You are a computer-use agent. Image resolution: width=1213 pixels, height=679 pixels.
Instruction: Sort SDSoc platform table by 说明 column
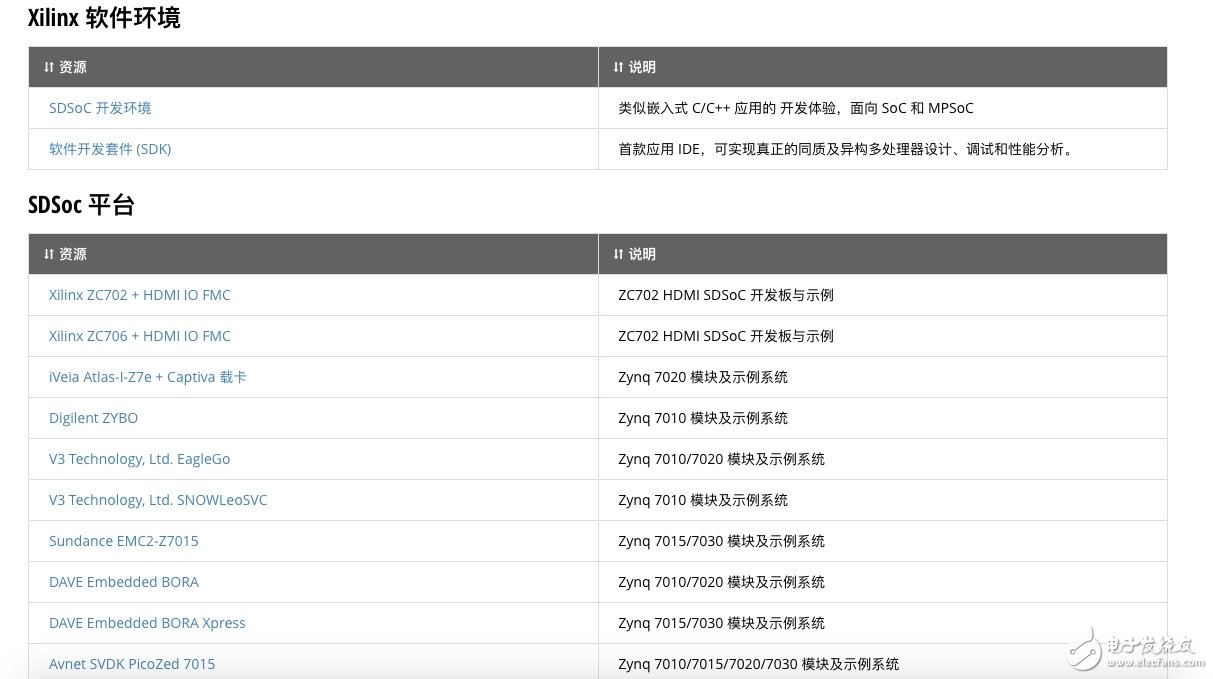(x=634, y=254)
